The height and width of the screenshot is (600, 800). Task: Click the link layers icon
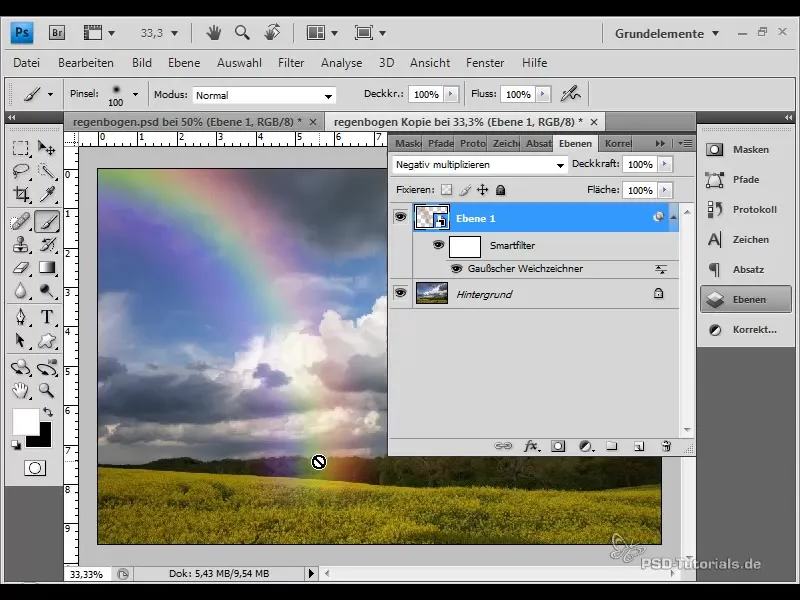(x=503, y=446)
